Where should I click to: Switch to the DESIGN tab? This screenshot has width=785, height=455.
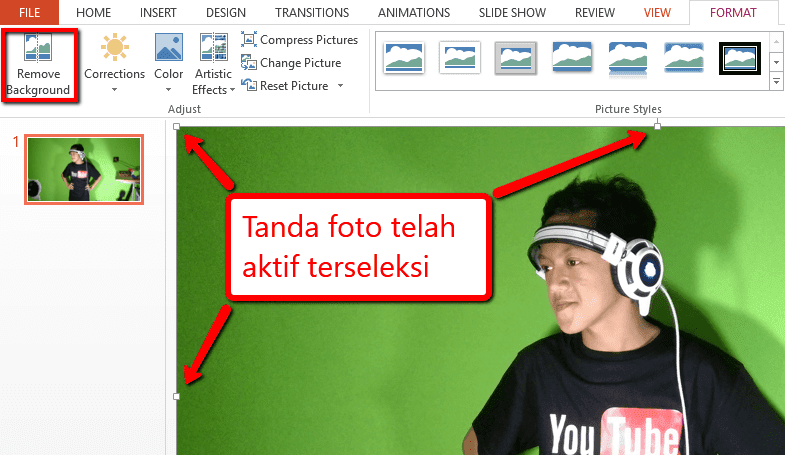pos(226,13)
